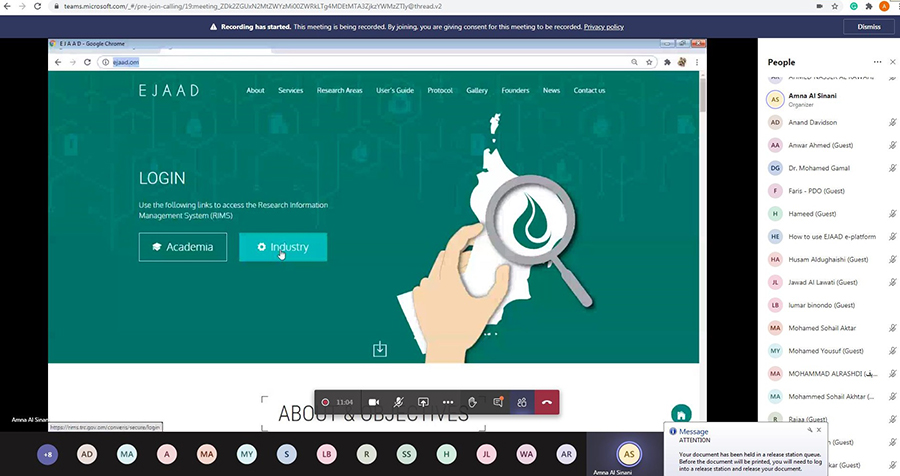Select Amna Al Sinani in People list
The height and width of the screenshot is (476, 900).
point(831,99)
